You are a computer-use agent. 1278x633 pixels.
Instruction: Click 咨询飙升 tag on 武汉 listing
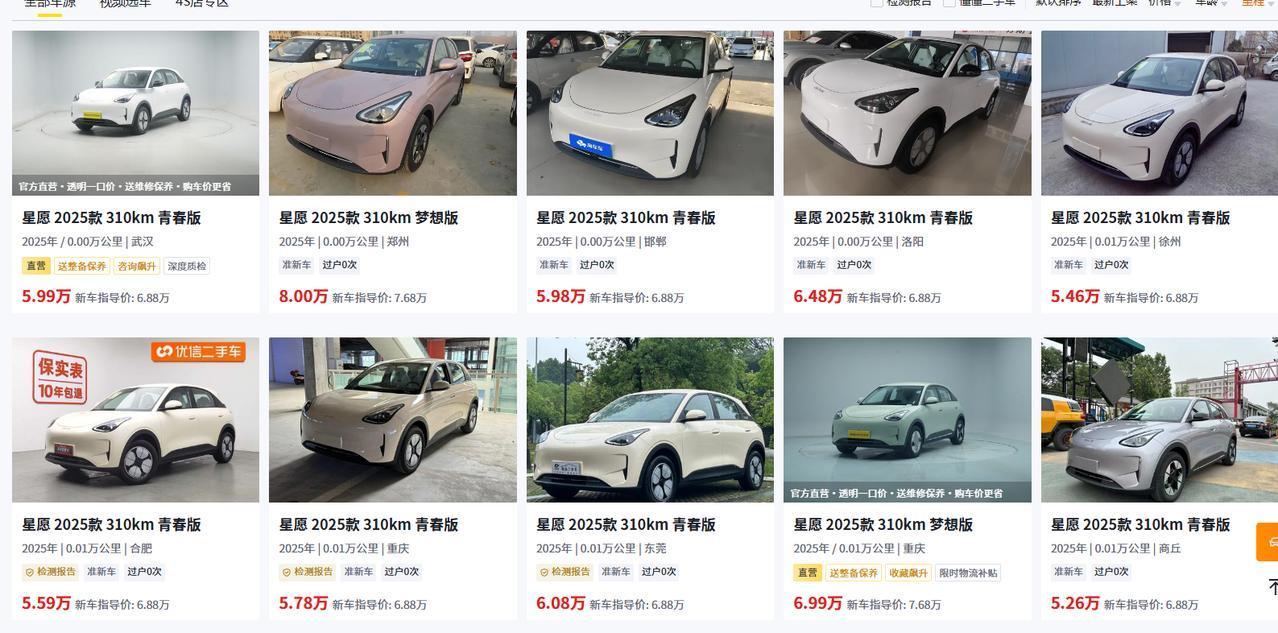point(137,266)
